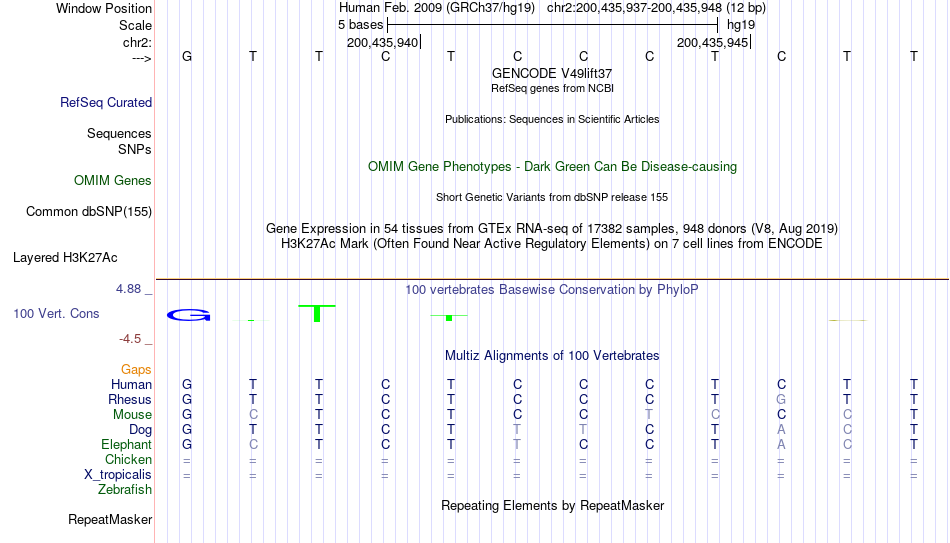950x543 pixels.
Task: Select the Mouse species label
Action: (133, 415)
